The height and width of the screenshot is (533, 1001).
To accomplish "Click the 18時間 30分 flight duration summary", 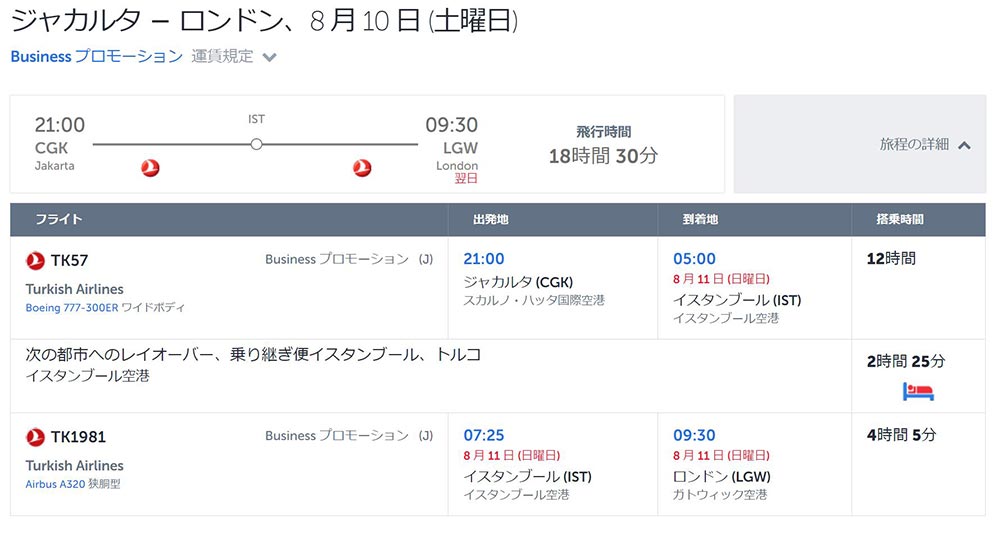I will coord(603,156).
